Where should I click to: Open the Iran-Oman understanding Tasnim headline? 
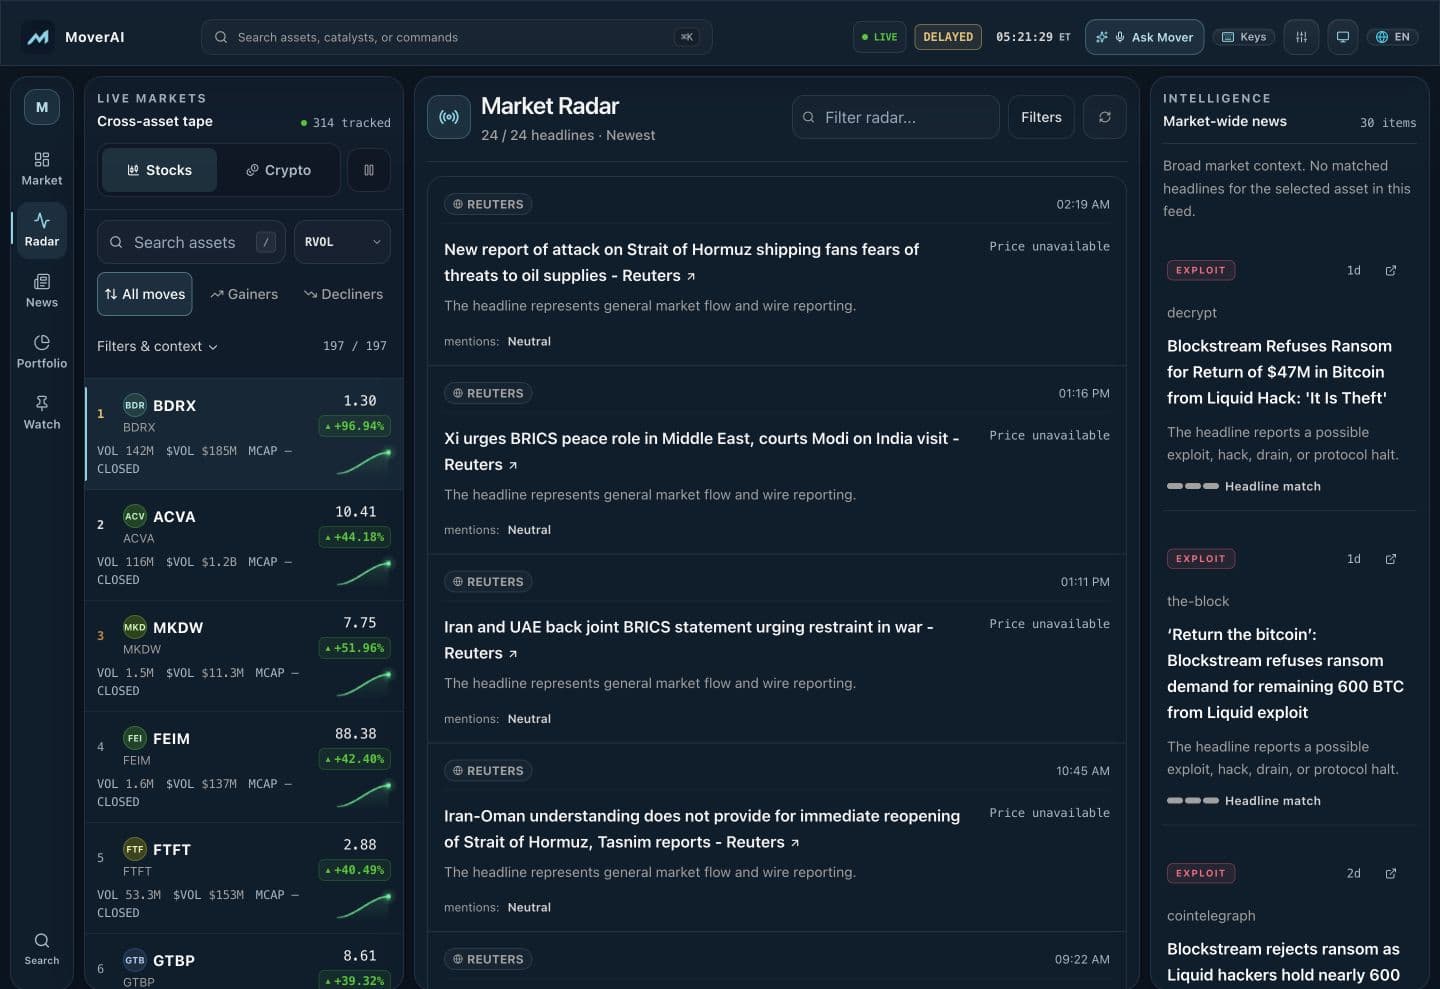(702, 829)
